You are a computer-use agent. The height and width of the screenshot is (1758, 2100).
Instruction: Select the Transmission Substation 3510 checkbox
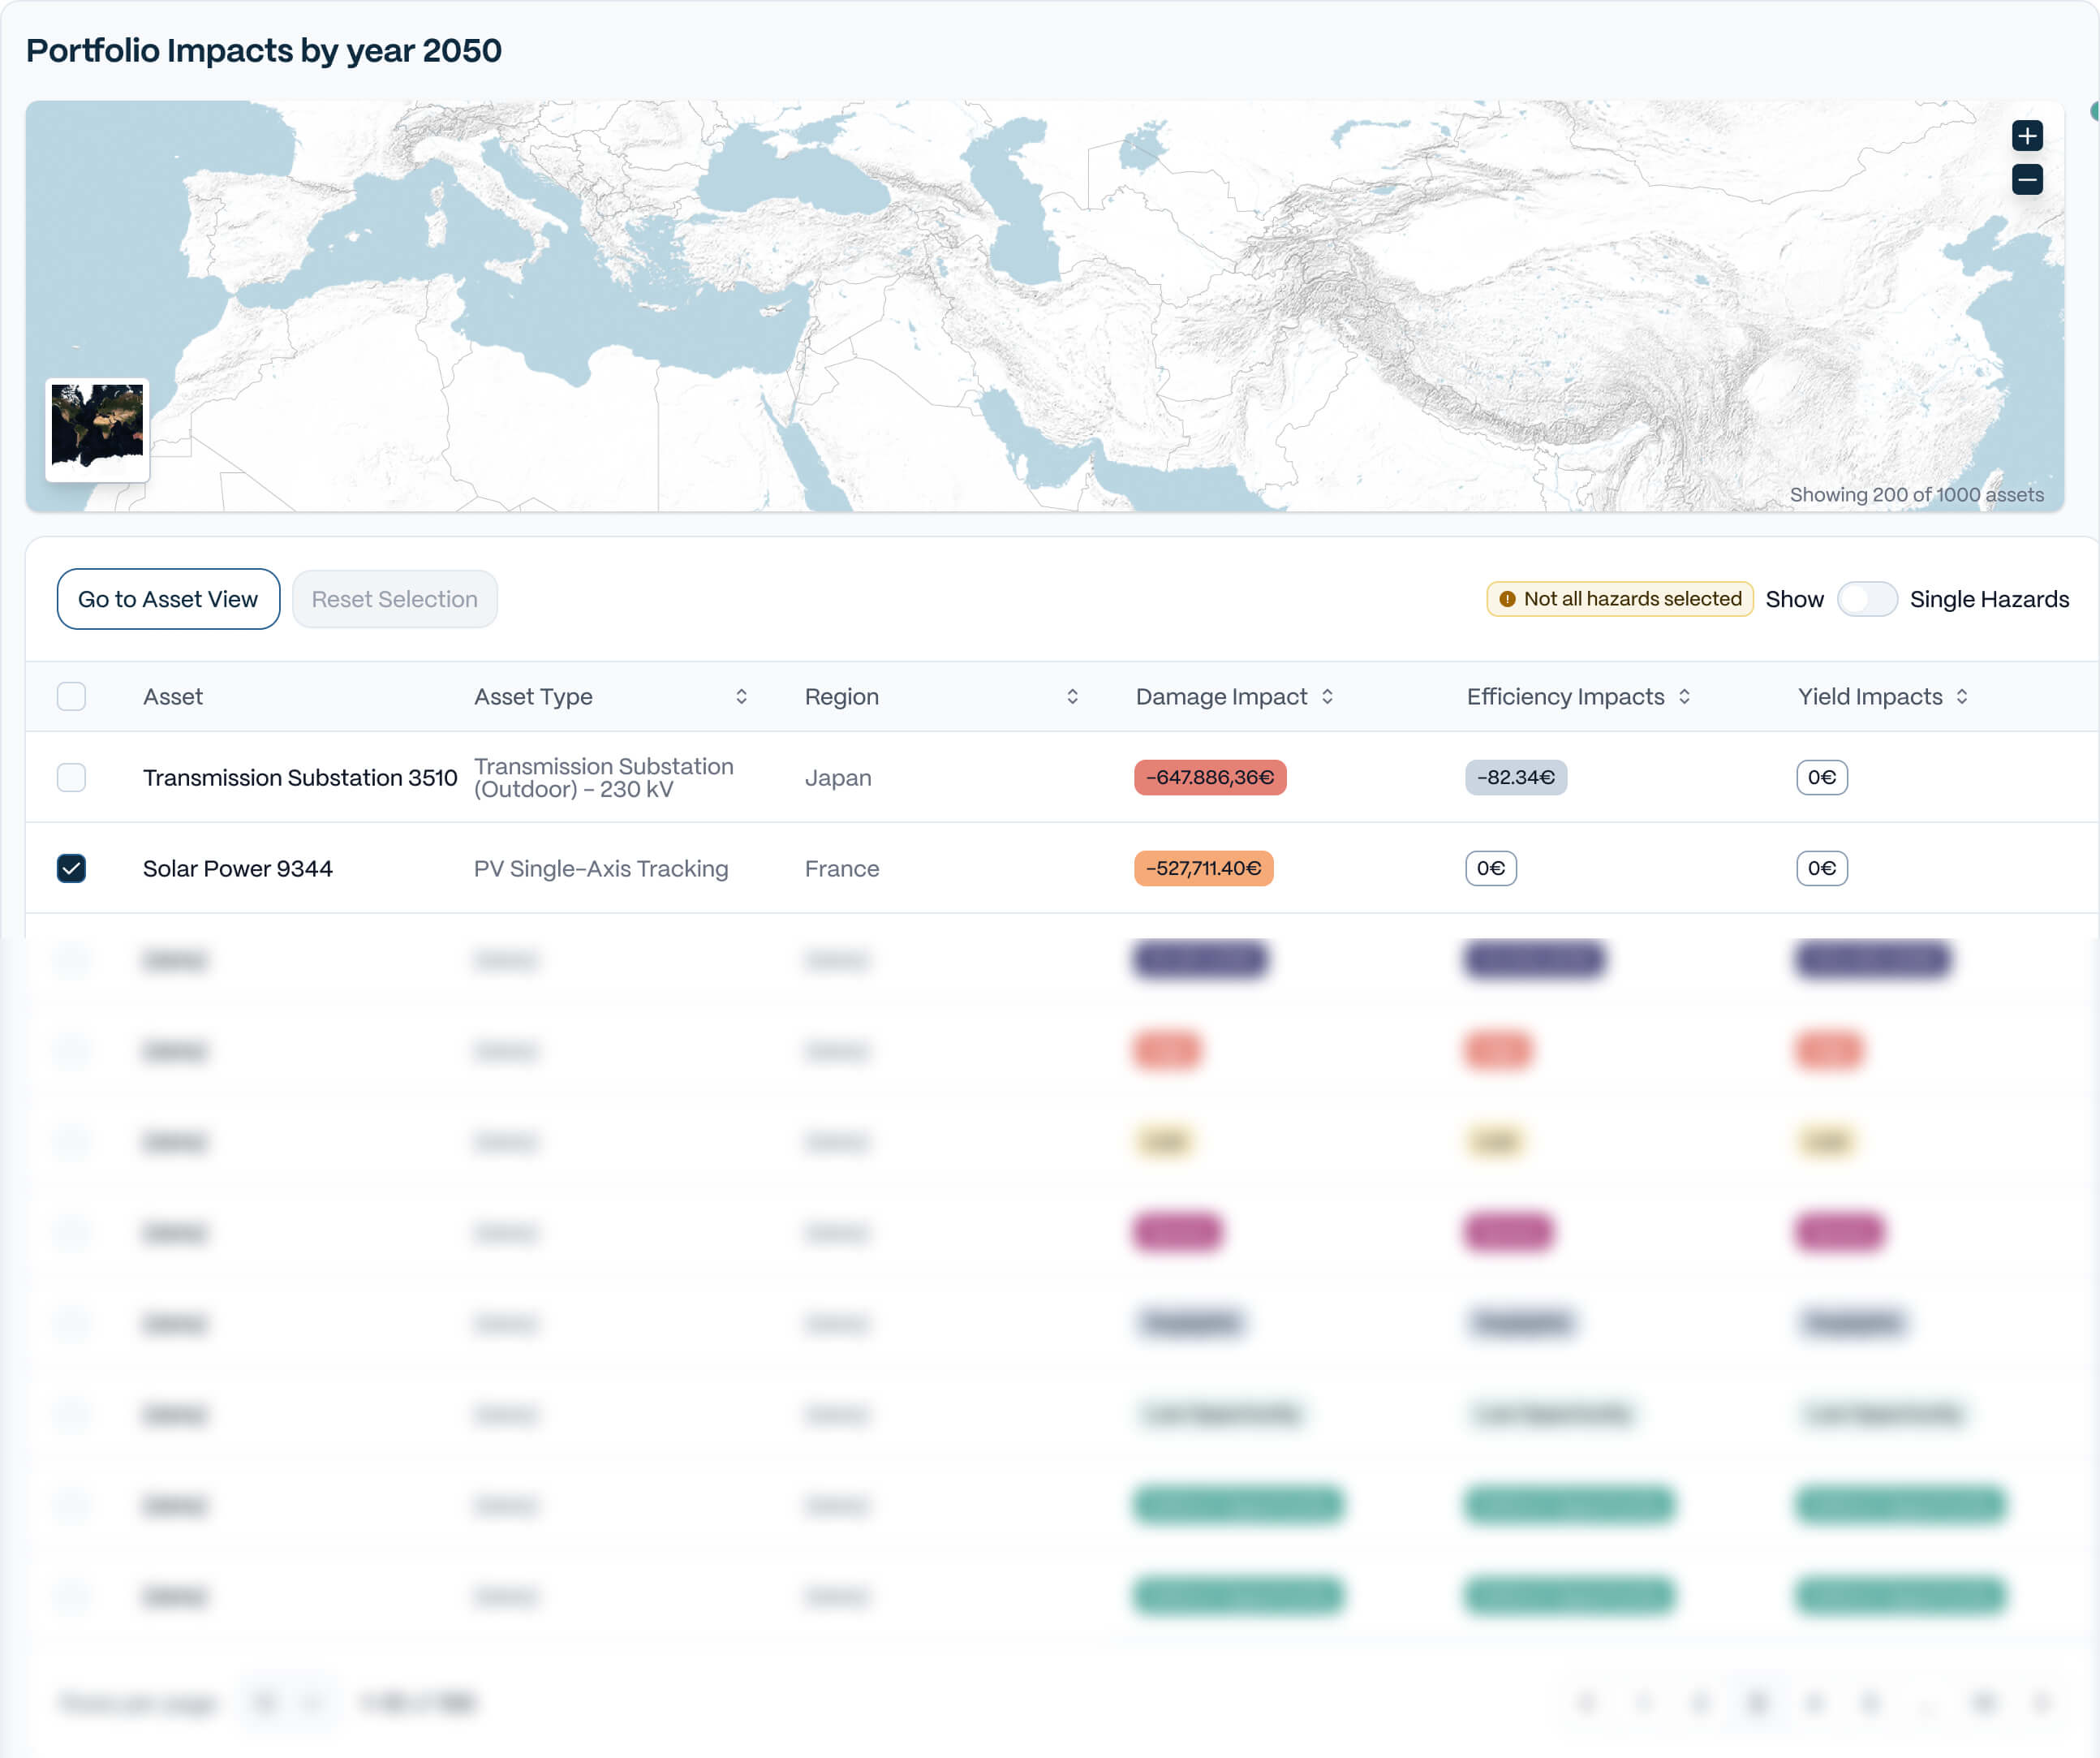click(71, 777)
